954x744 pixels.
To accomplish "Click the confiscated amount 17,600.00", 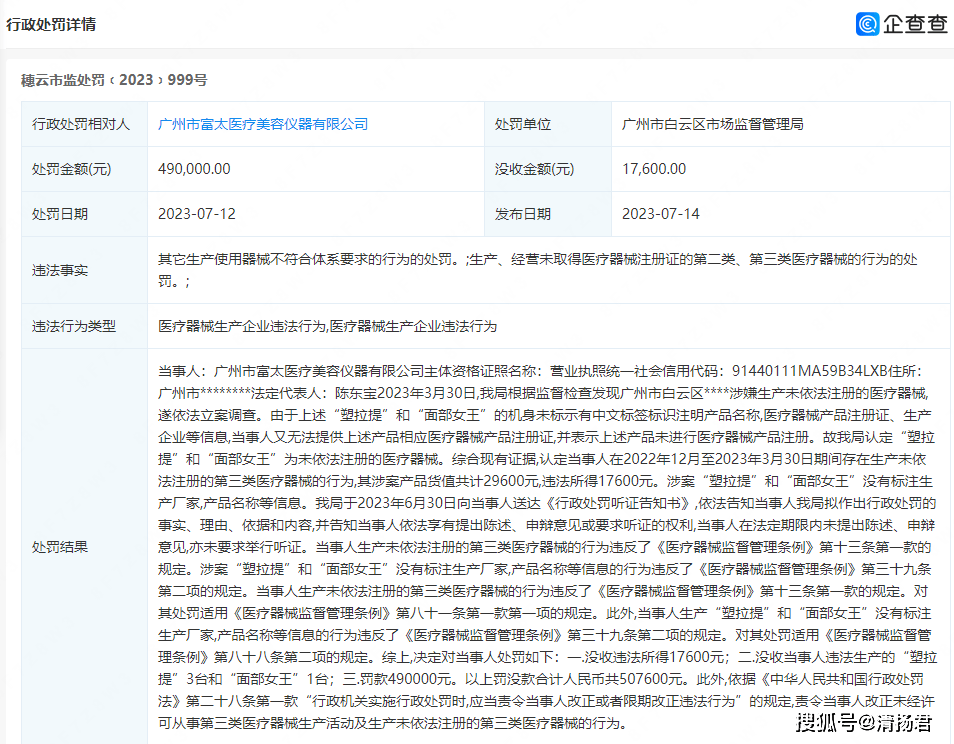I will pyautogui.click(x=654, y=169).
